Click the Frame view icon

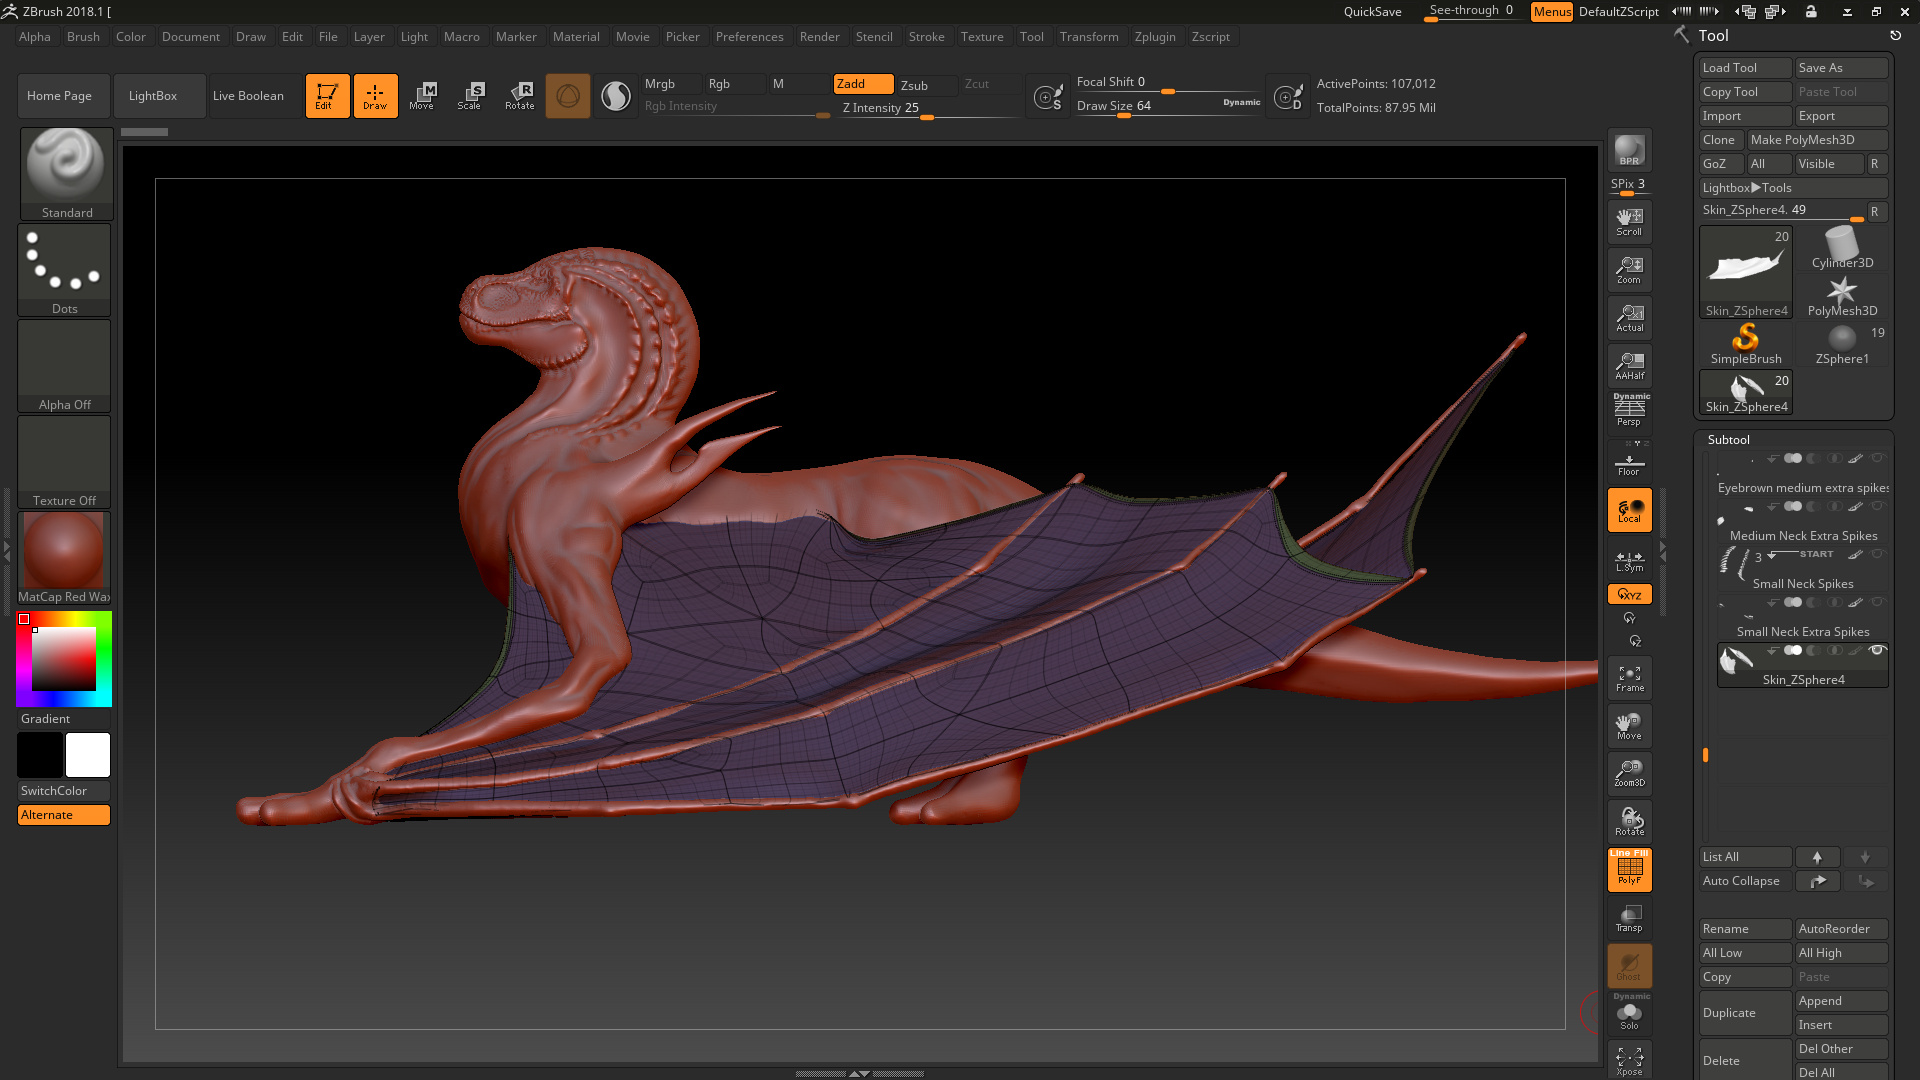tap(1629, 679)
